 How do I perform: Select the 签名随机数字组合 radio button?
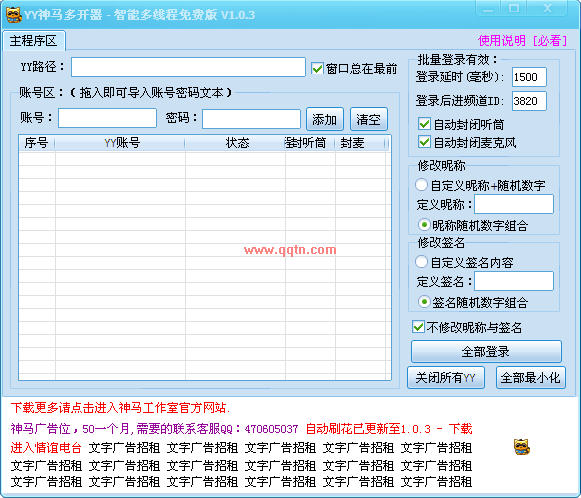(424, 302)
